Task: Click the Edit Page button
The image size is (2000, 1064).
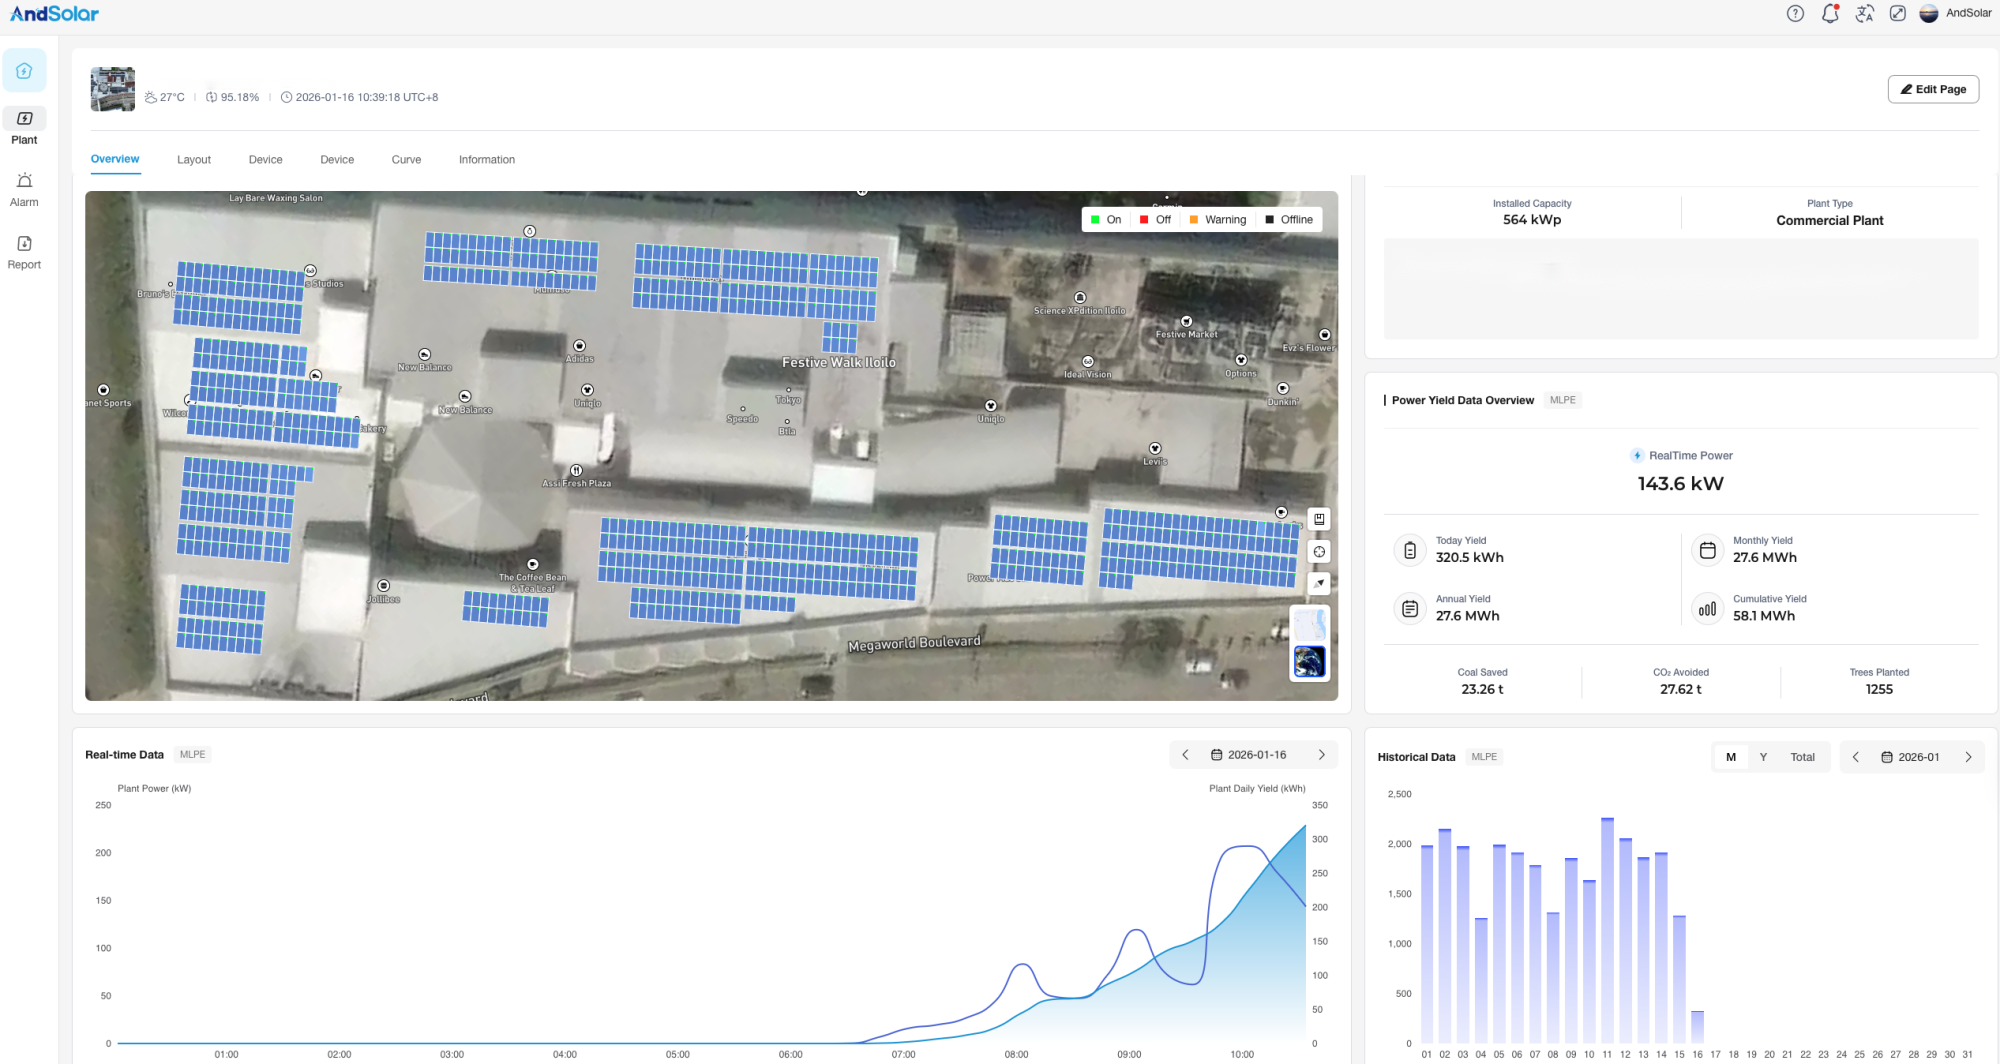Action: (1933, 89)
